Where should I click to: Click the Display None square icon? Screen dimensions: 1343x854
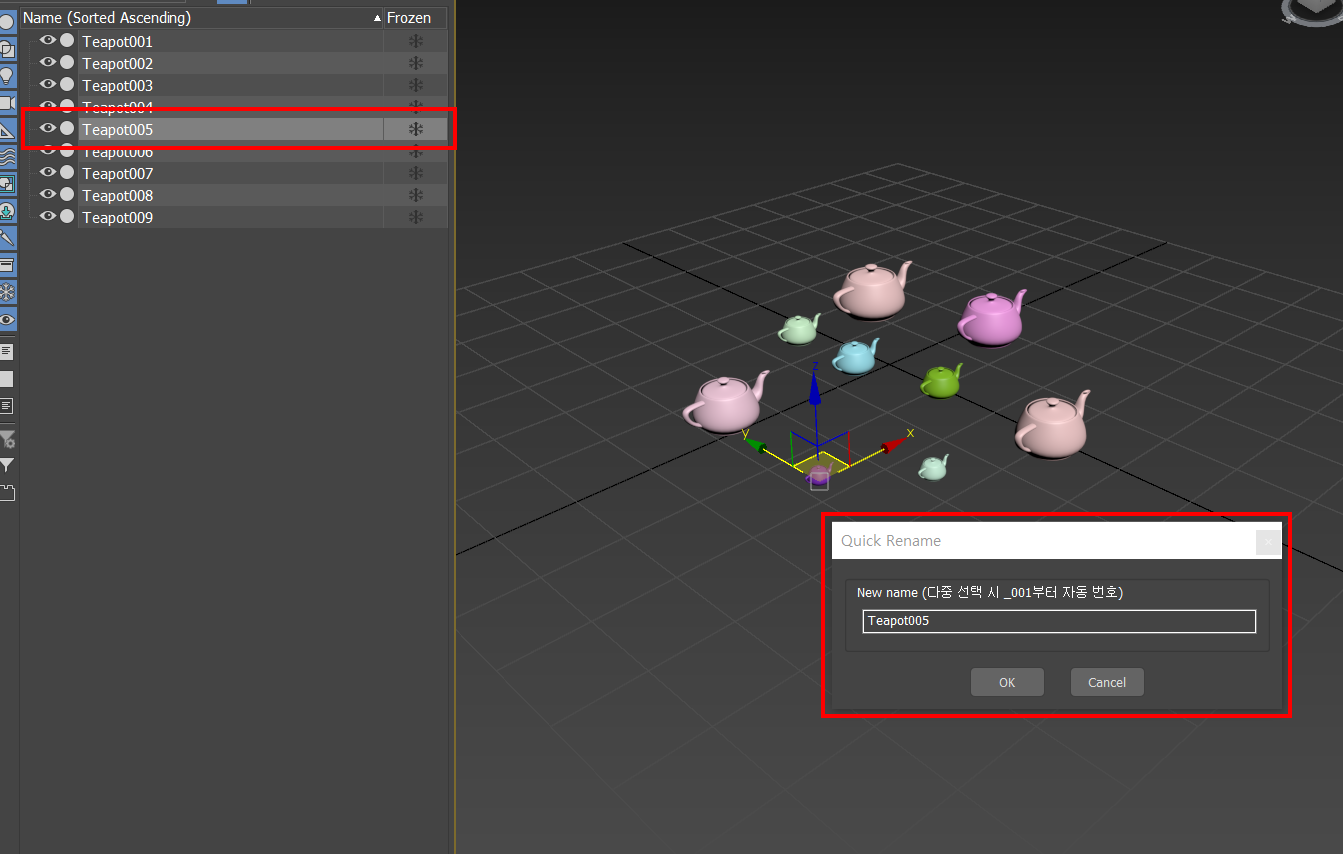tap(6, 379)
